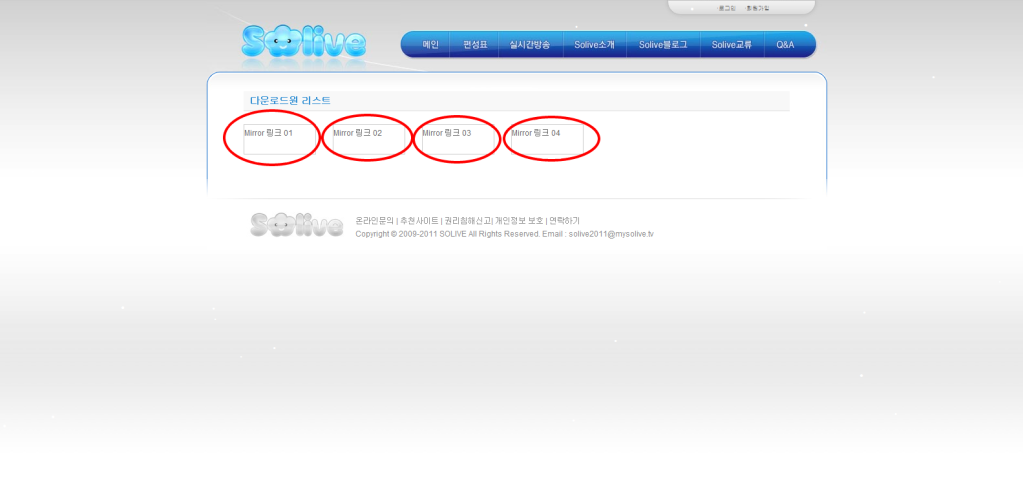
Task: Choose Mirror 링크 04 download link
Action: coord(535,133)
